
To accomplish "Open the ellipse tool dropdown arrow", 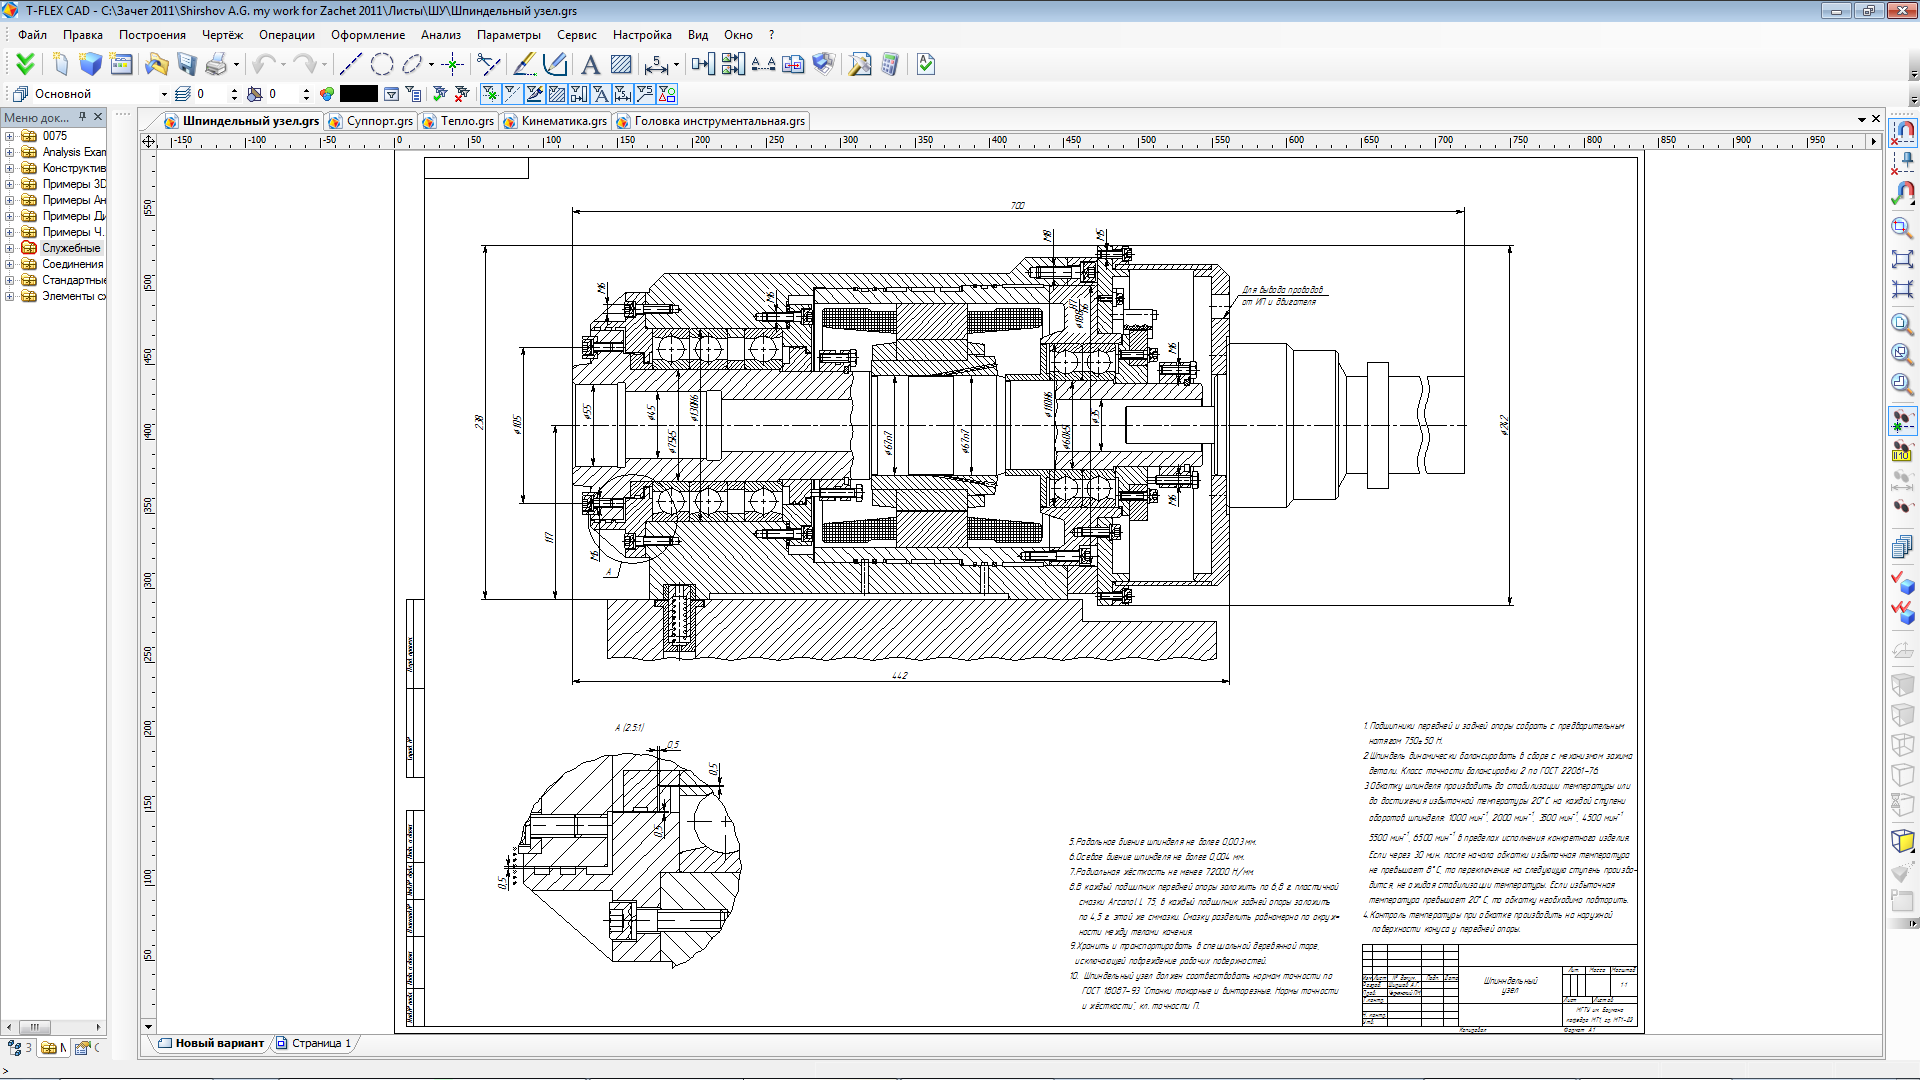I will [x=431, y=64].
